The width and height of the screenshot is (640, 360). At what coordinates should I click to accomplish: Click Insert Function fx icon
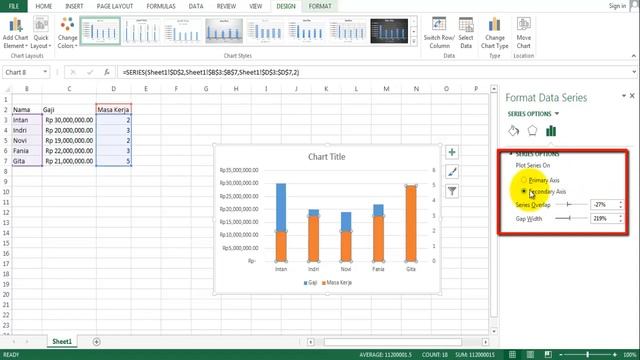pos(107,72)
